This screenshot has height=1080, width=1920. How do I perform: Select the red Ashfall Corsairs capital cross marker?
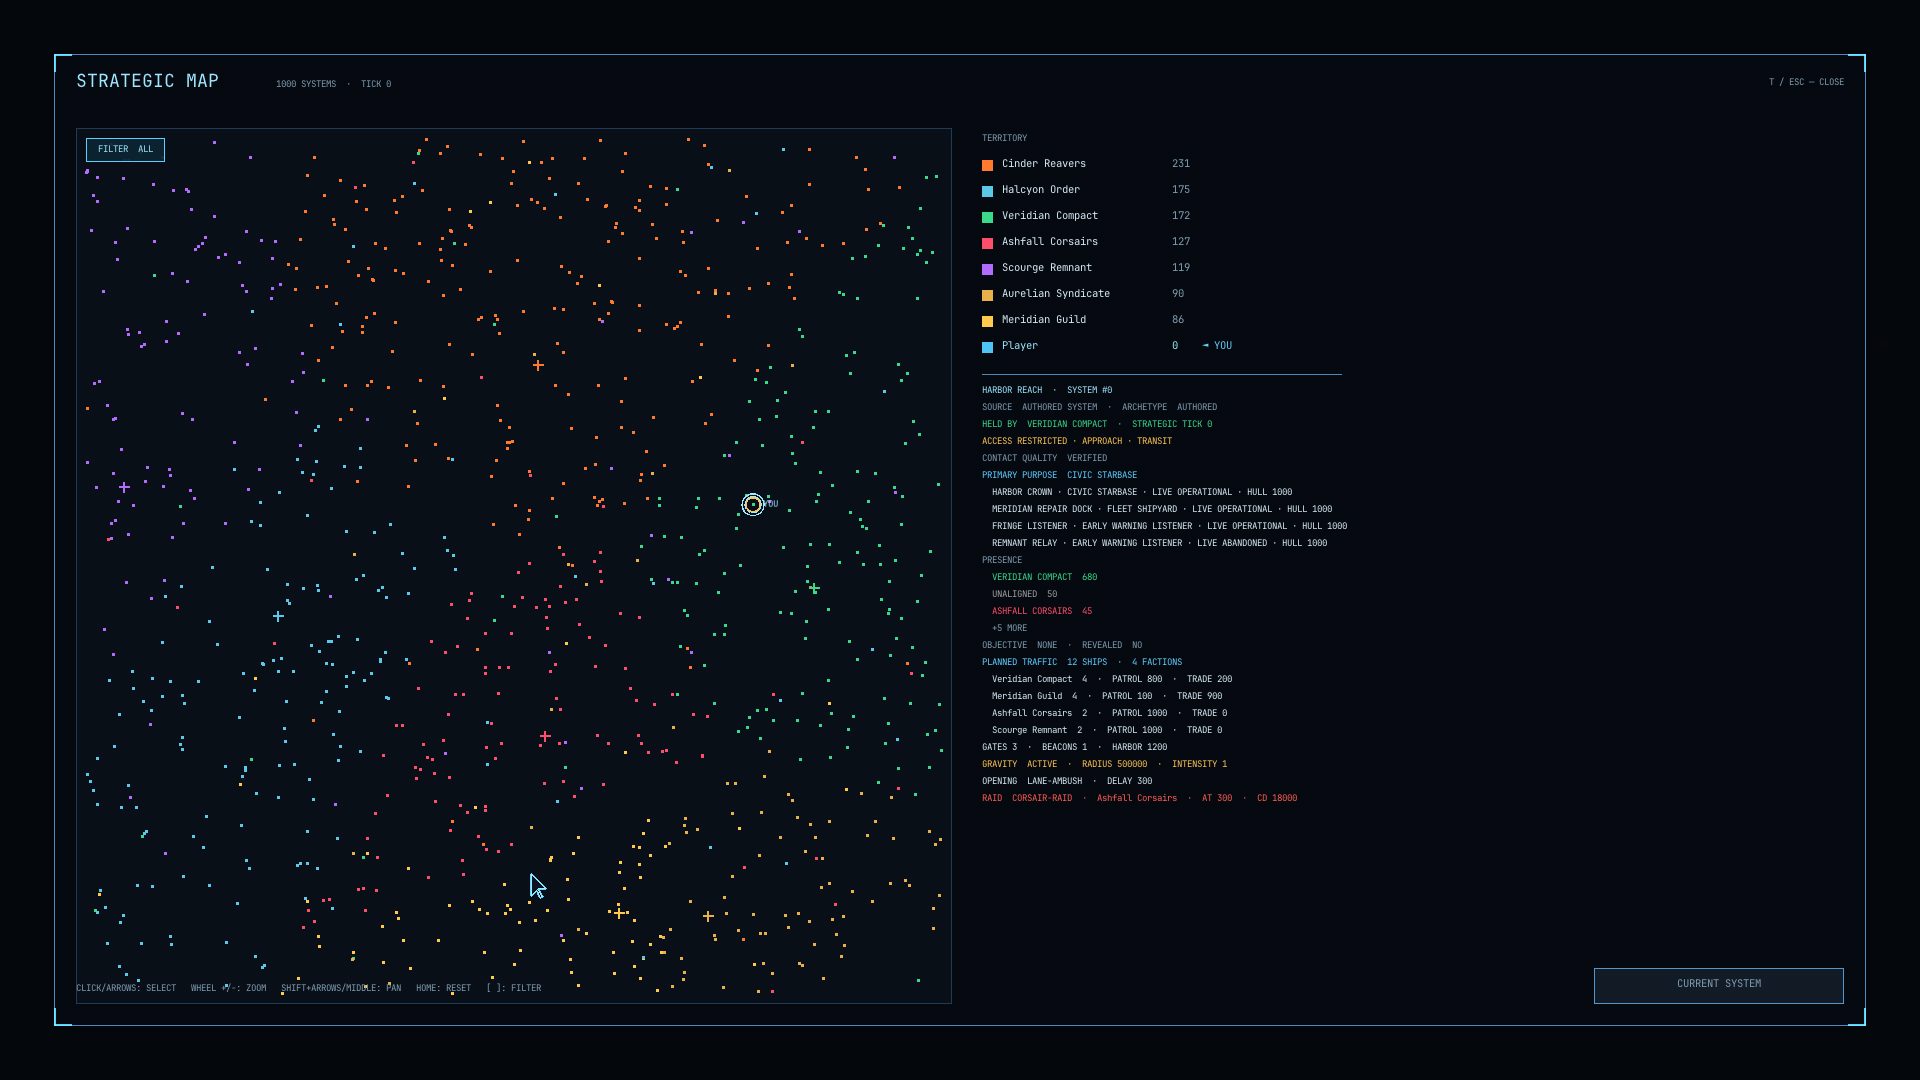pos(545,737)
